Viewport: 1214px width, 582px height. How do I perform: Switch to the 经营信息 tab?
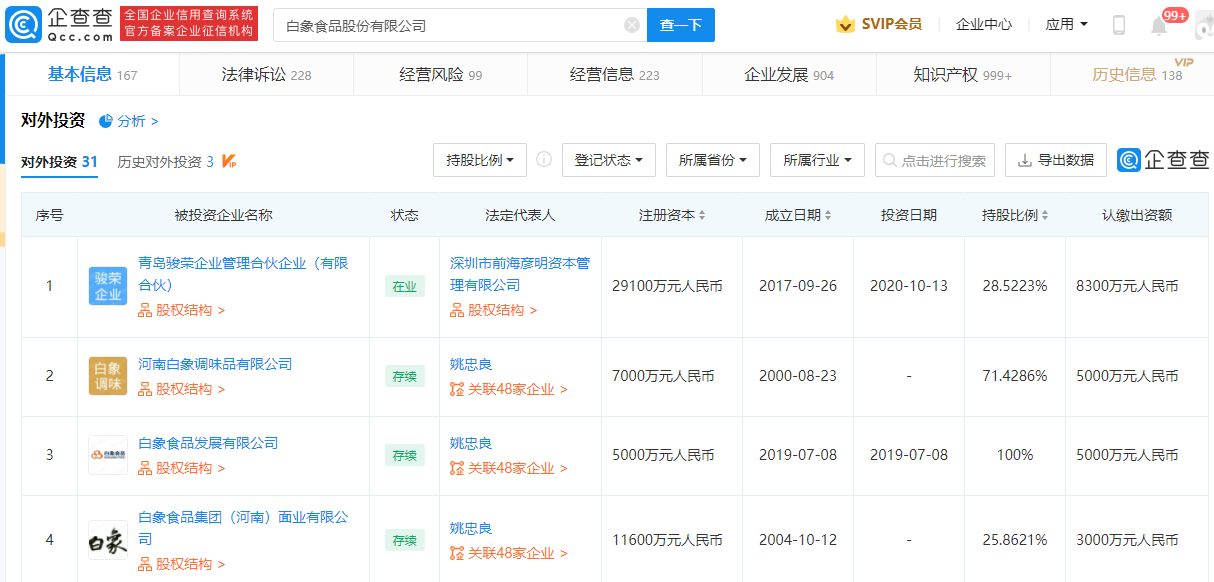pos(614,74)
